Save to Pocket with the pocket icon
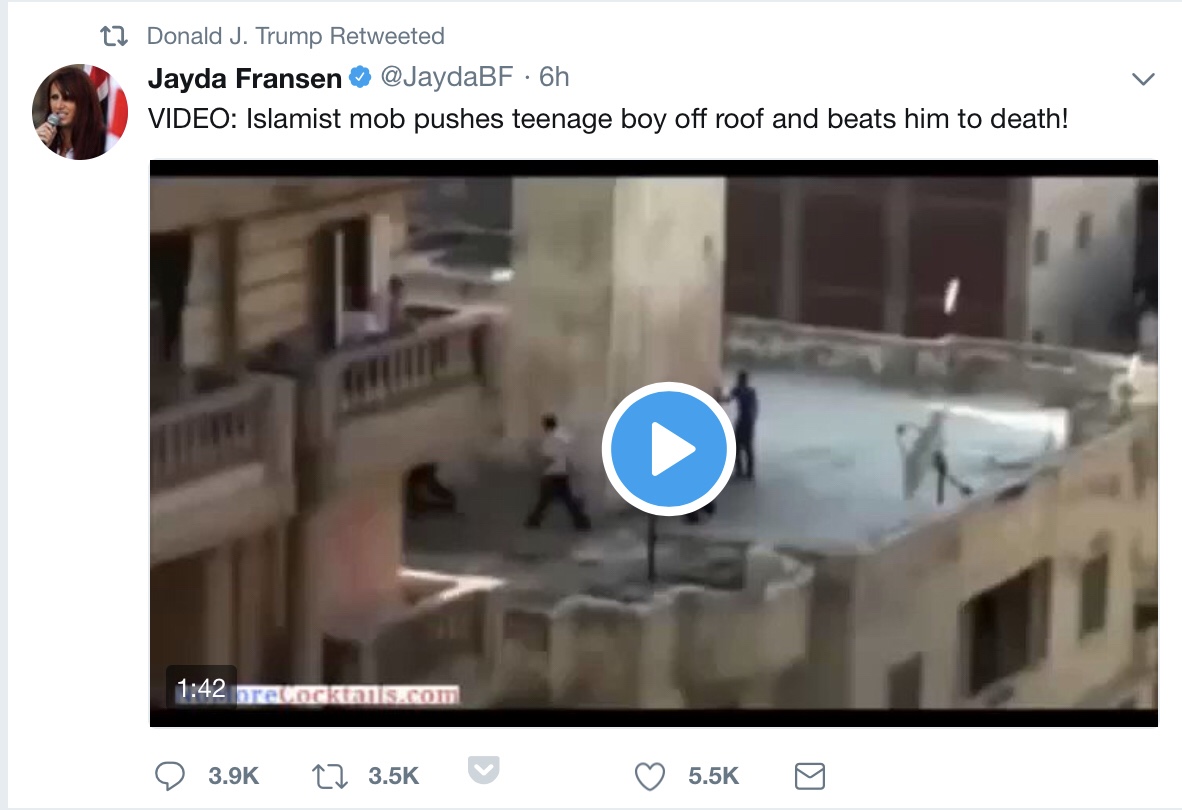The width and height of the screenshot is (1182, 810). (x=483, y=770)
